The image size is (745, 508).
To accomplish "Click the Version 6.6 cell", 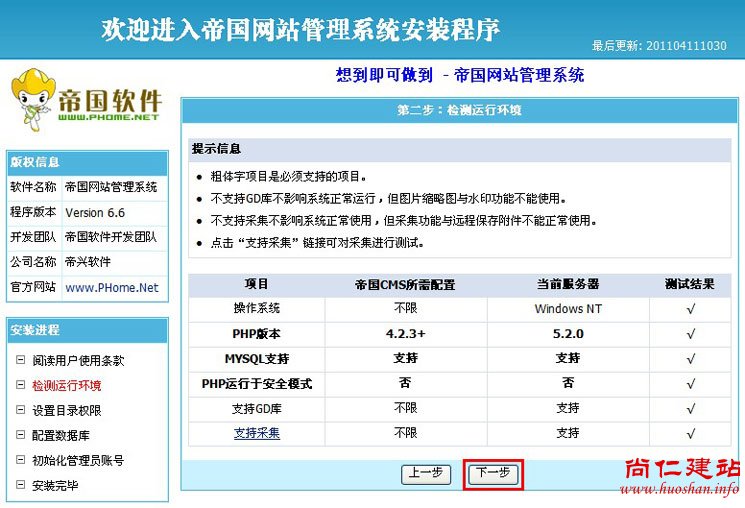I will pos(95,213).
